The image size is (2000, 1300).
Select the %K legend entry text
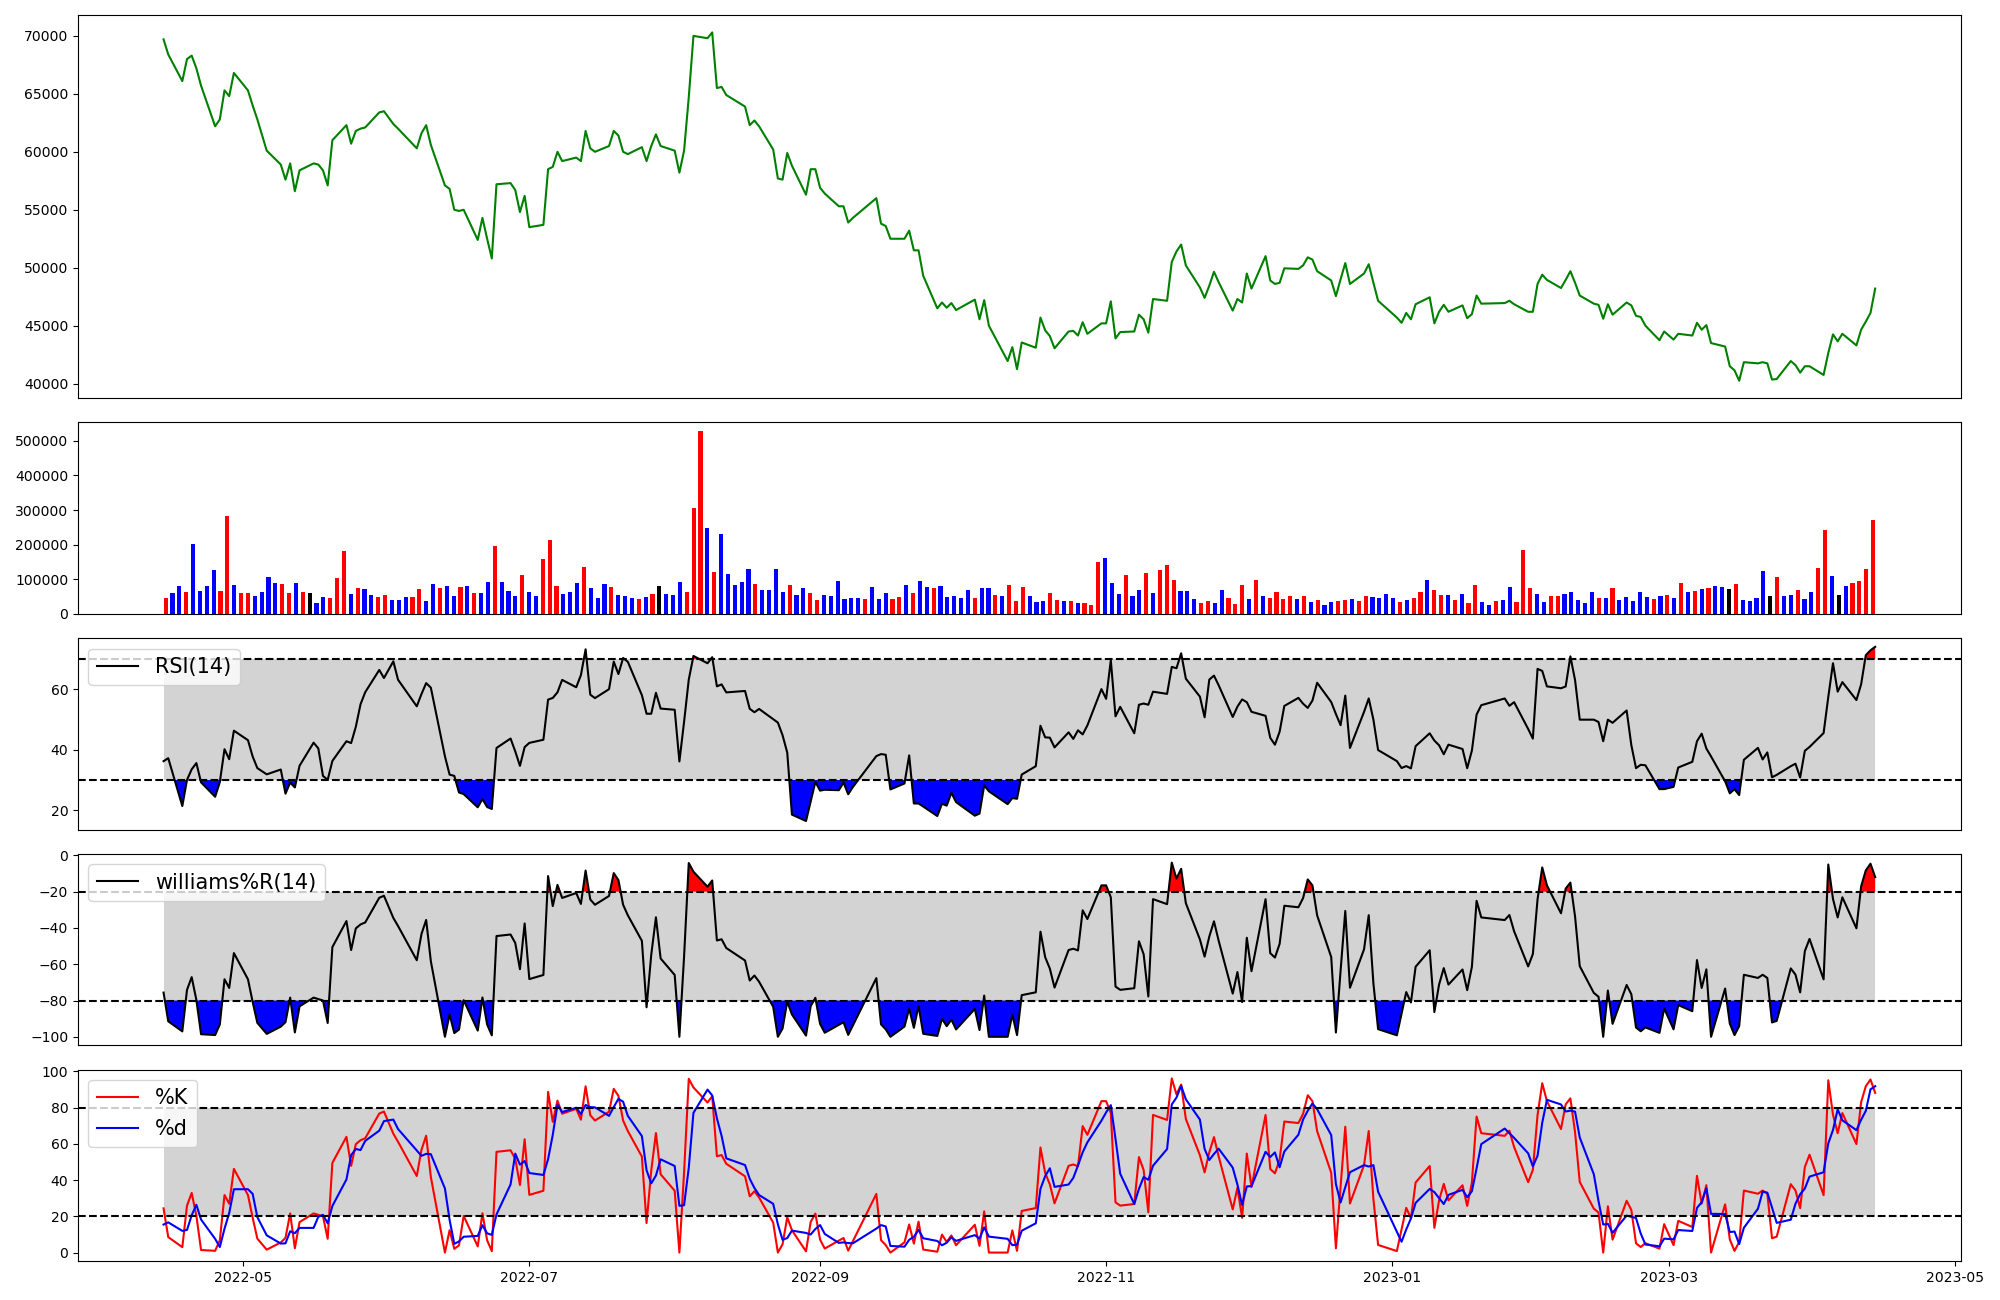(x=171, y=1097)
